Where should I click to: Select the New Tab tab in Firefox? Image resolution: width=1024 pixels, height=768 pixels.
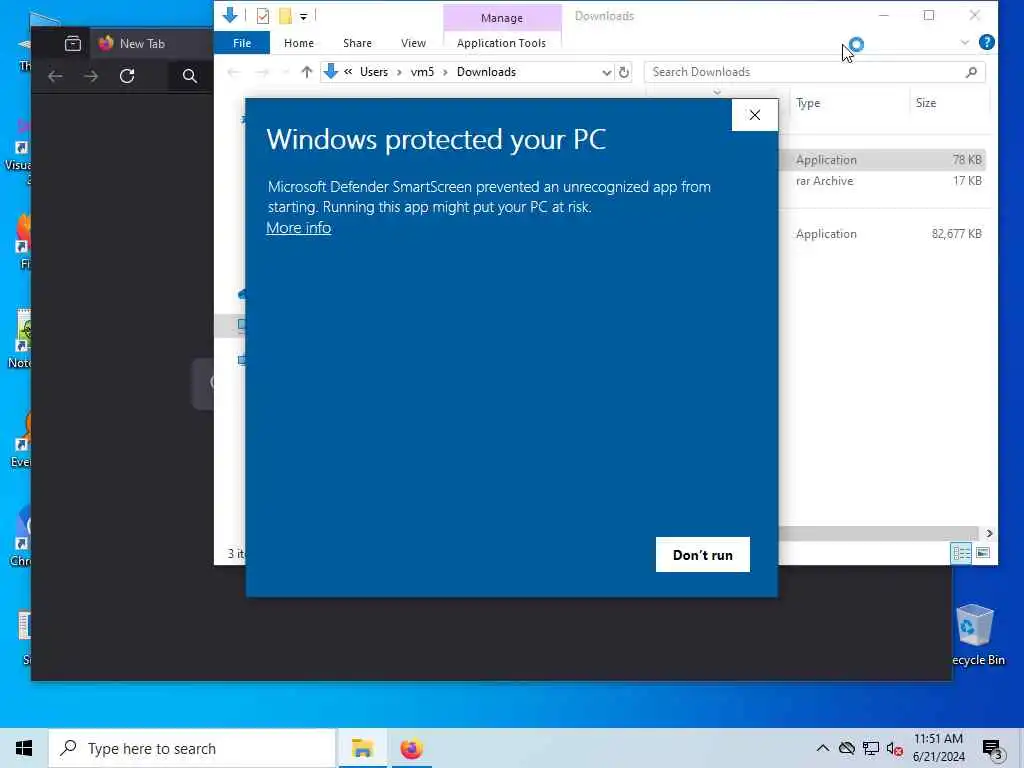(x=152, y=44)
